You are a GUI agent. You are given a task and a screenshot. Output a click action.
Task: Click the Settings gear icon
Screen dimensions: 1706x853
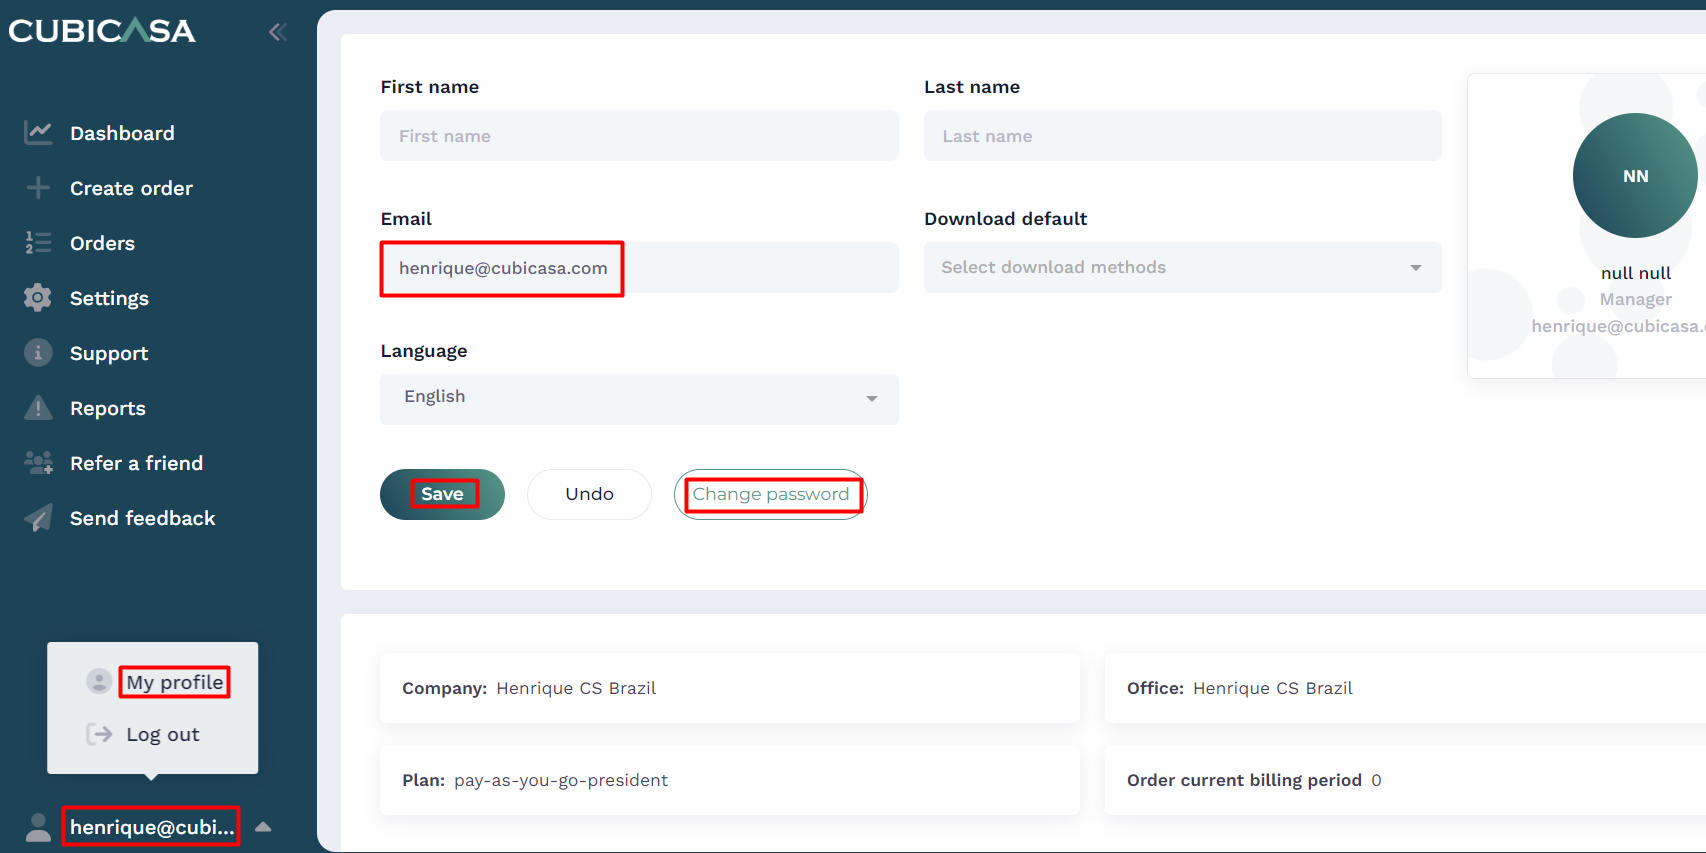(38, 298)
